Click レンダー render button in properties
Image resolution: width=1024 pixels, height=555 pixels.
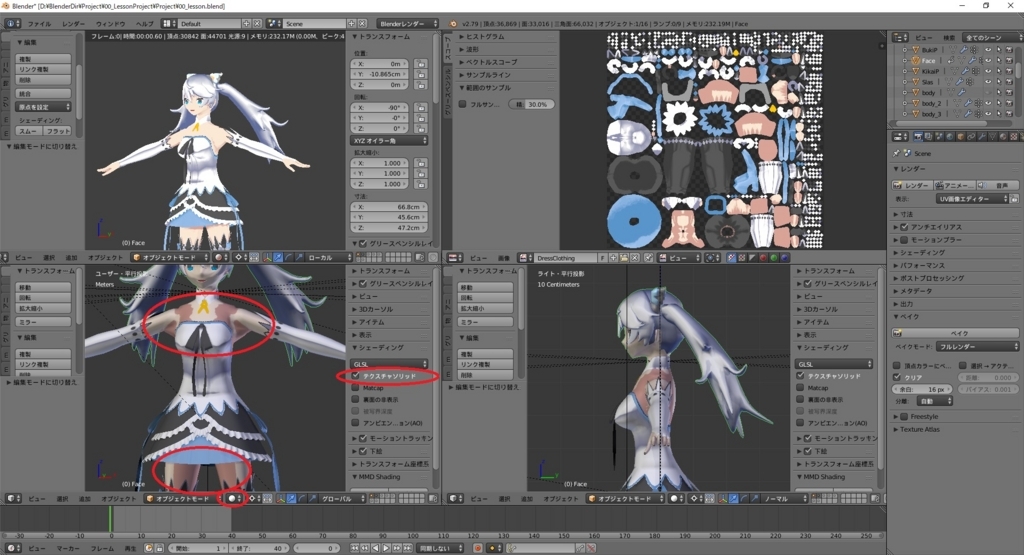(912, 185)
